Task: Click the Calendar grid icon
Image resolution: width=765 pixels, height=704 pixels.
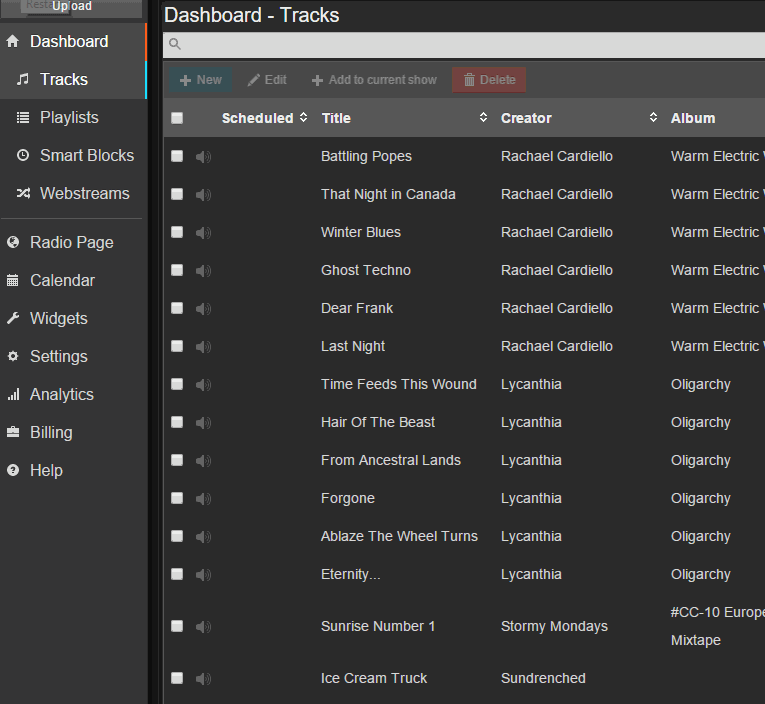Action: [x=13, y=280]
